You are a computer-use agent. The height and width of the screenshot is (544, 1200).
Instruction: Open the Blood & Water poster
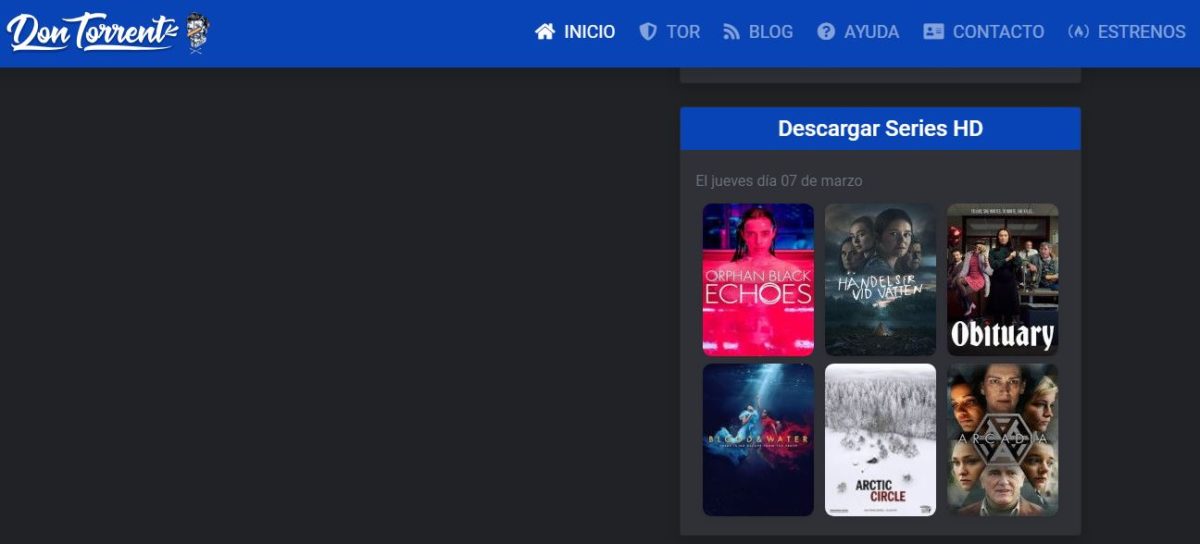point(758,440)
